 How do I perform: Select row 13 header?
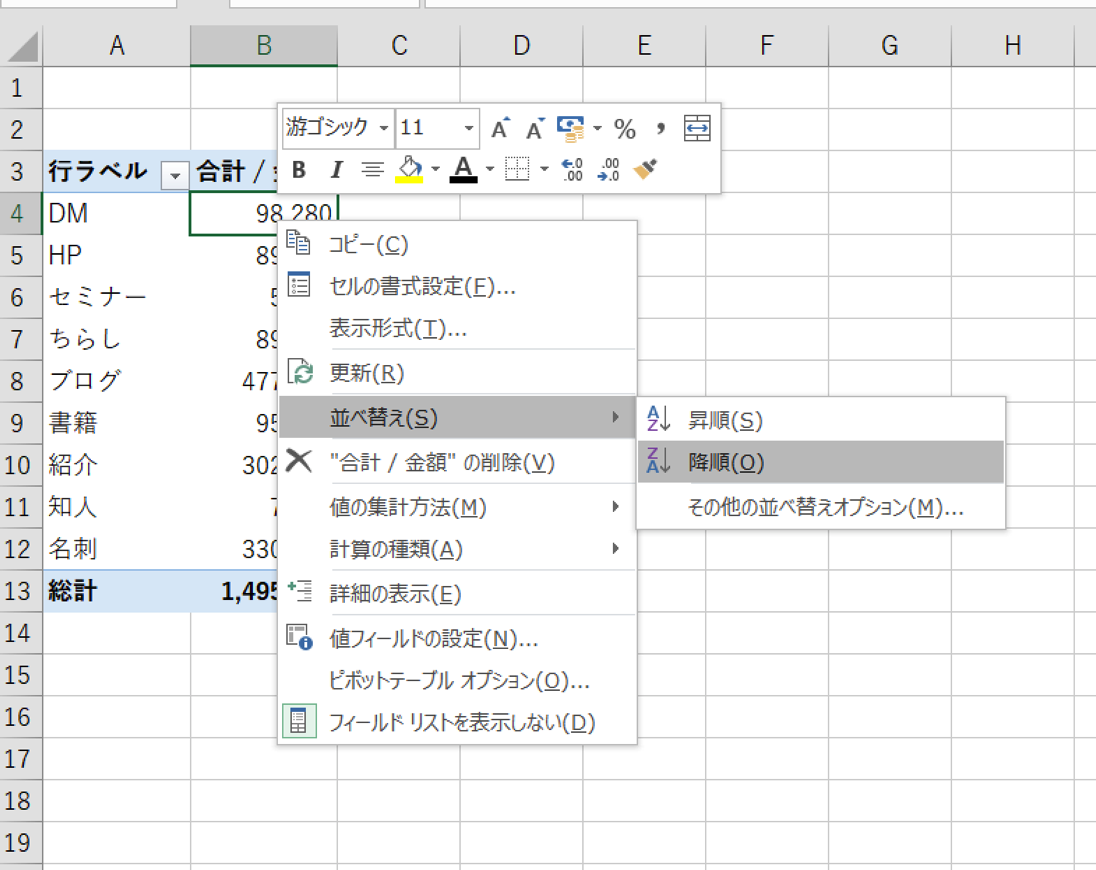(x=21, y=591)
